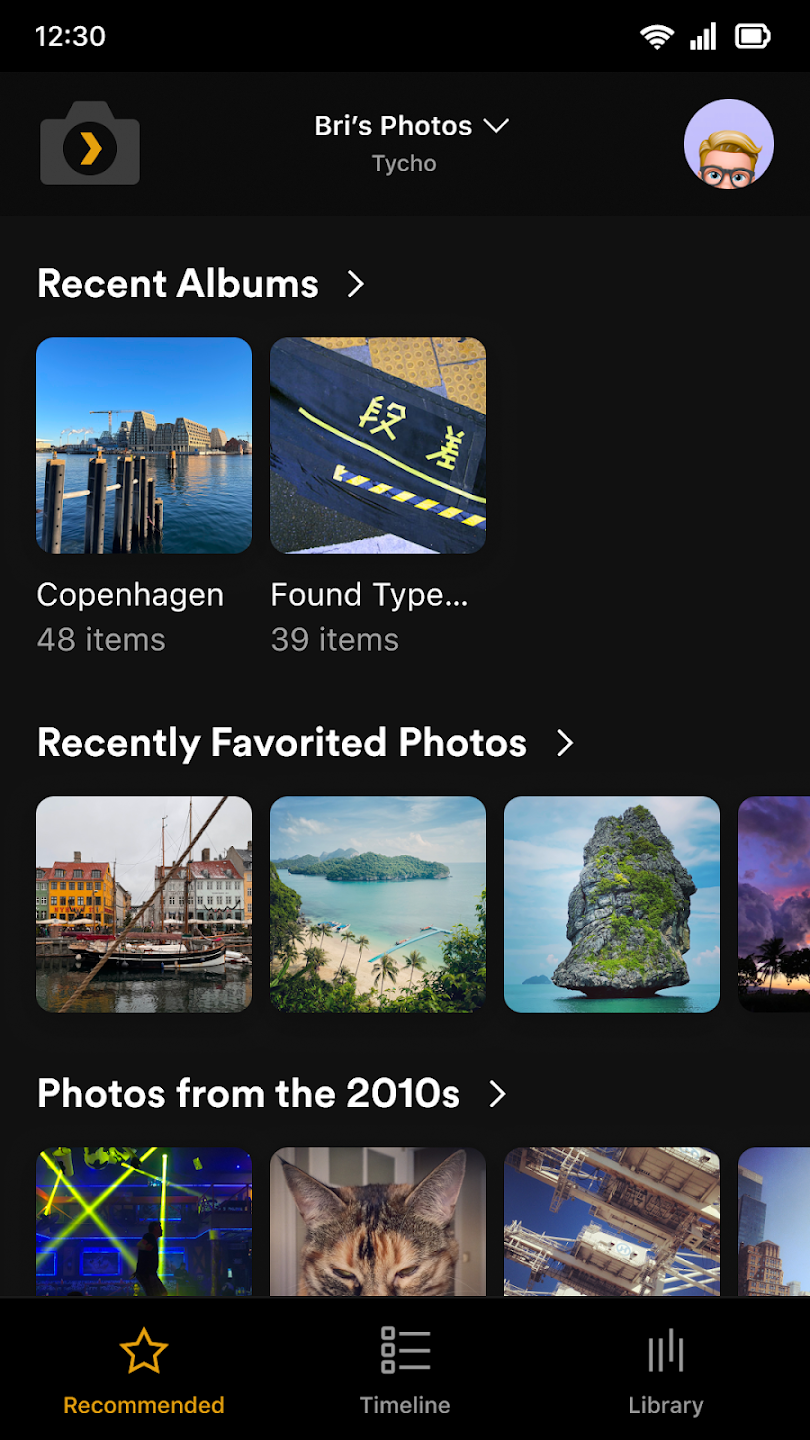Open the cat photo from the 2010s
Image resolution: width=810 pixels, height=1440 pixels.
[378, 1222]
